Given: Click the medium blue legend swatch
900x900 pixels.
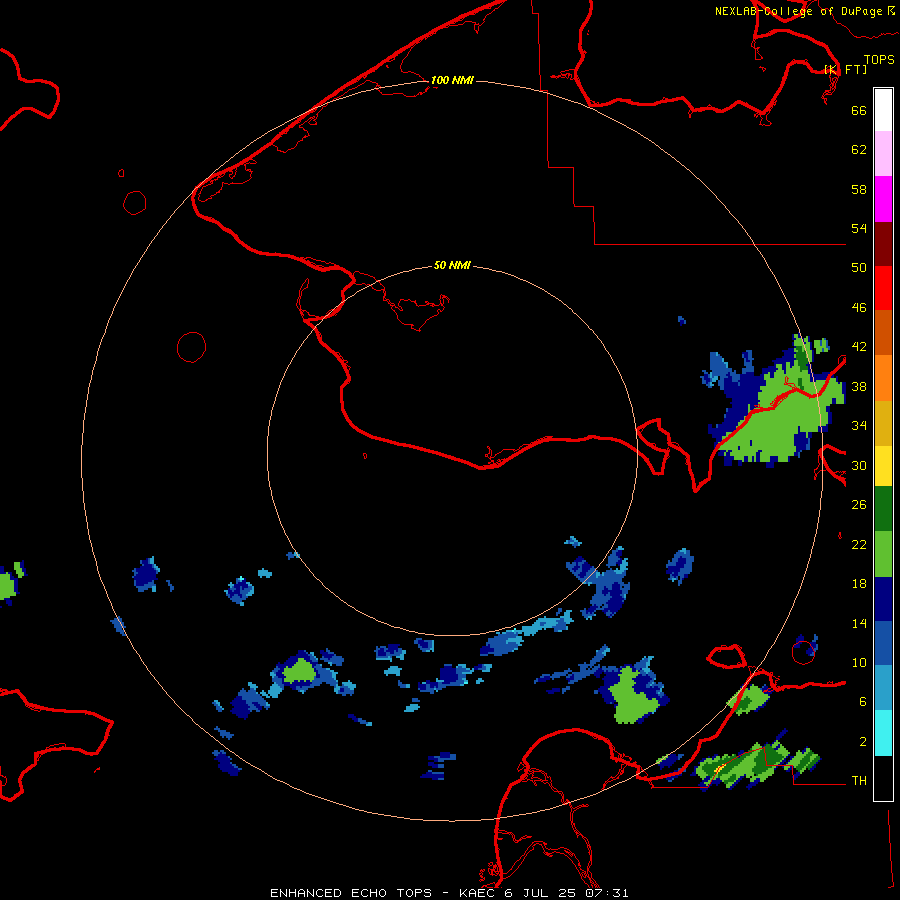Looking at the screenshot, I should 883,643.
